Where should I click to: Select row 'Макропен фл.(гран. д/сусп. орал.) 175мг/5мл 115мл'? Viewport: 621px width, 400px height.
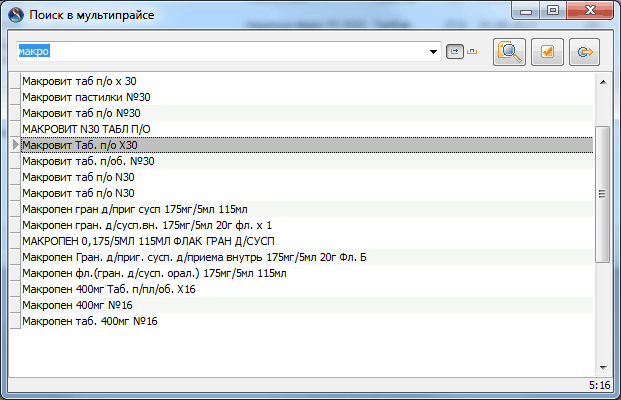307,273
